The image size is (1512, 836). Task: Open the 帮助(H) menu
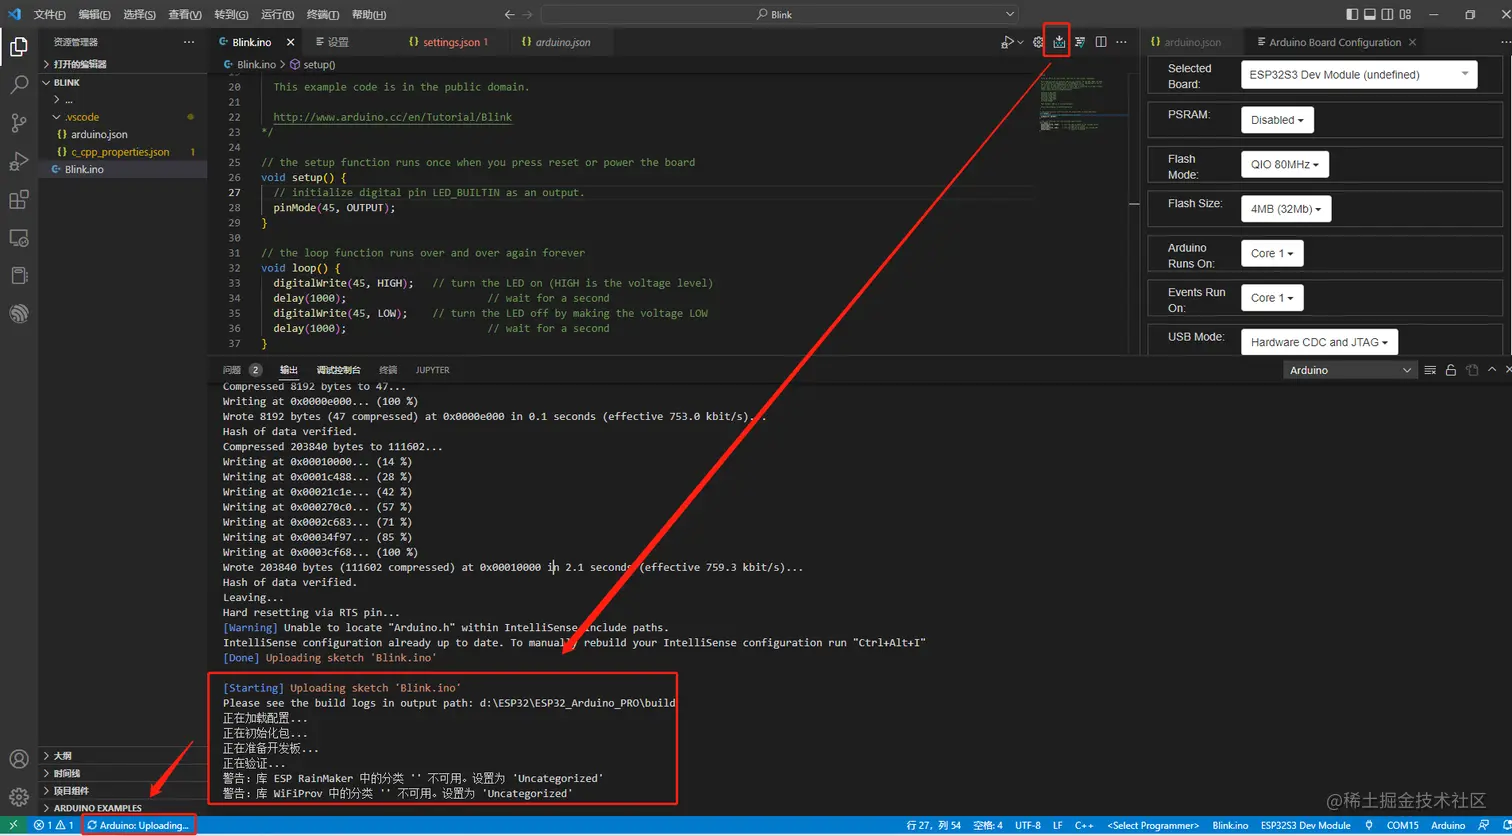pos(369,15)
